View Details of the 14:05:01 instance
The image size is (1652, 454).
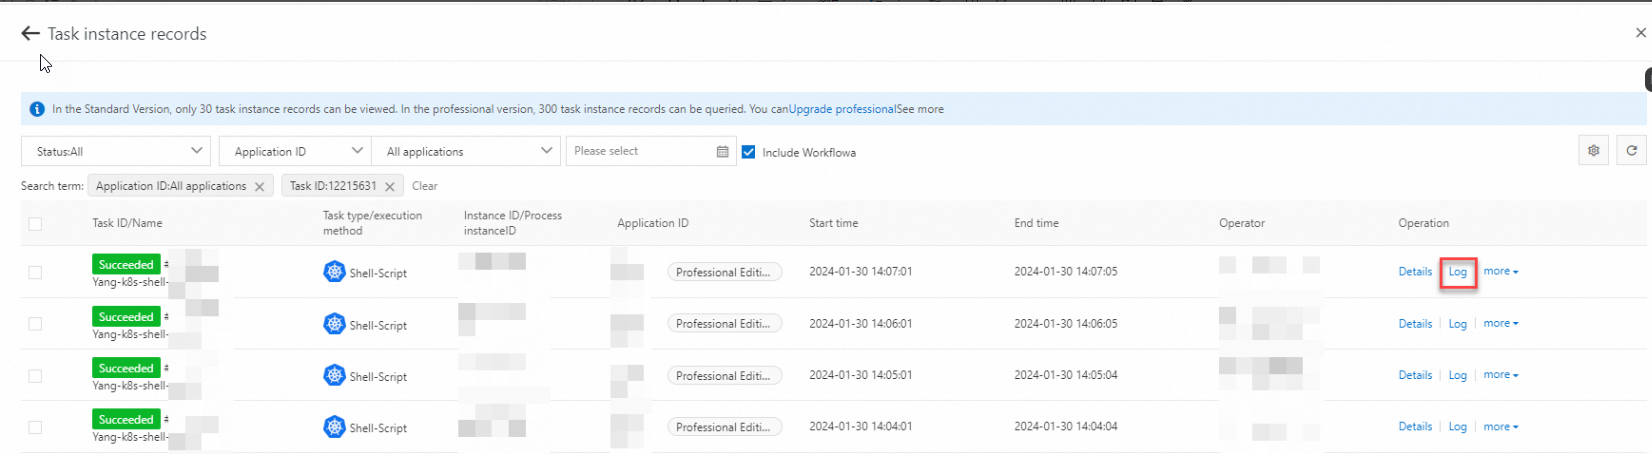[1415, 375]
